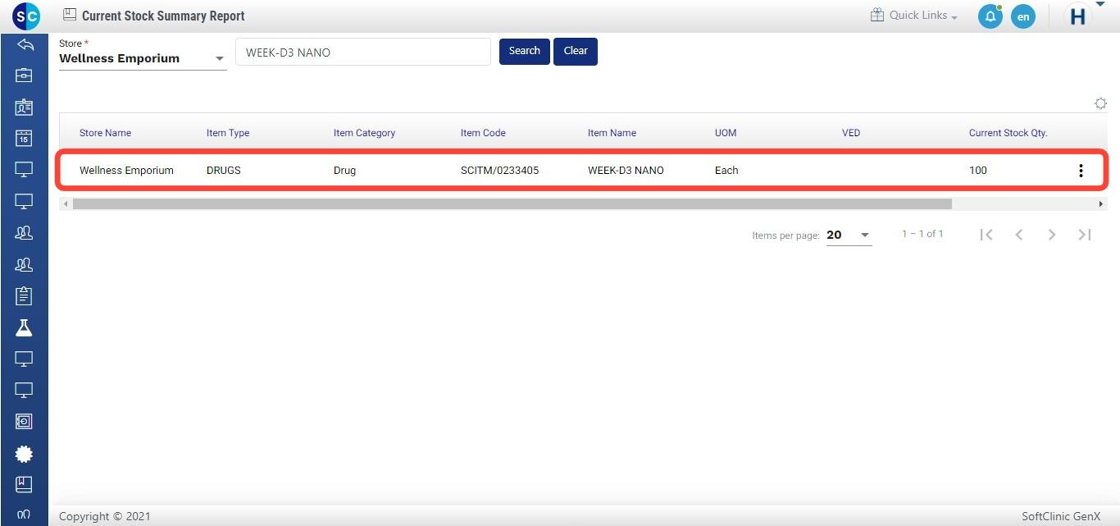Open the H user profile avatar
The image size is (1120, 526).
pos(1078,16)
